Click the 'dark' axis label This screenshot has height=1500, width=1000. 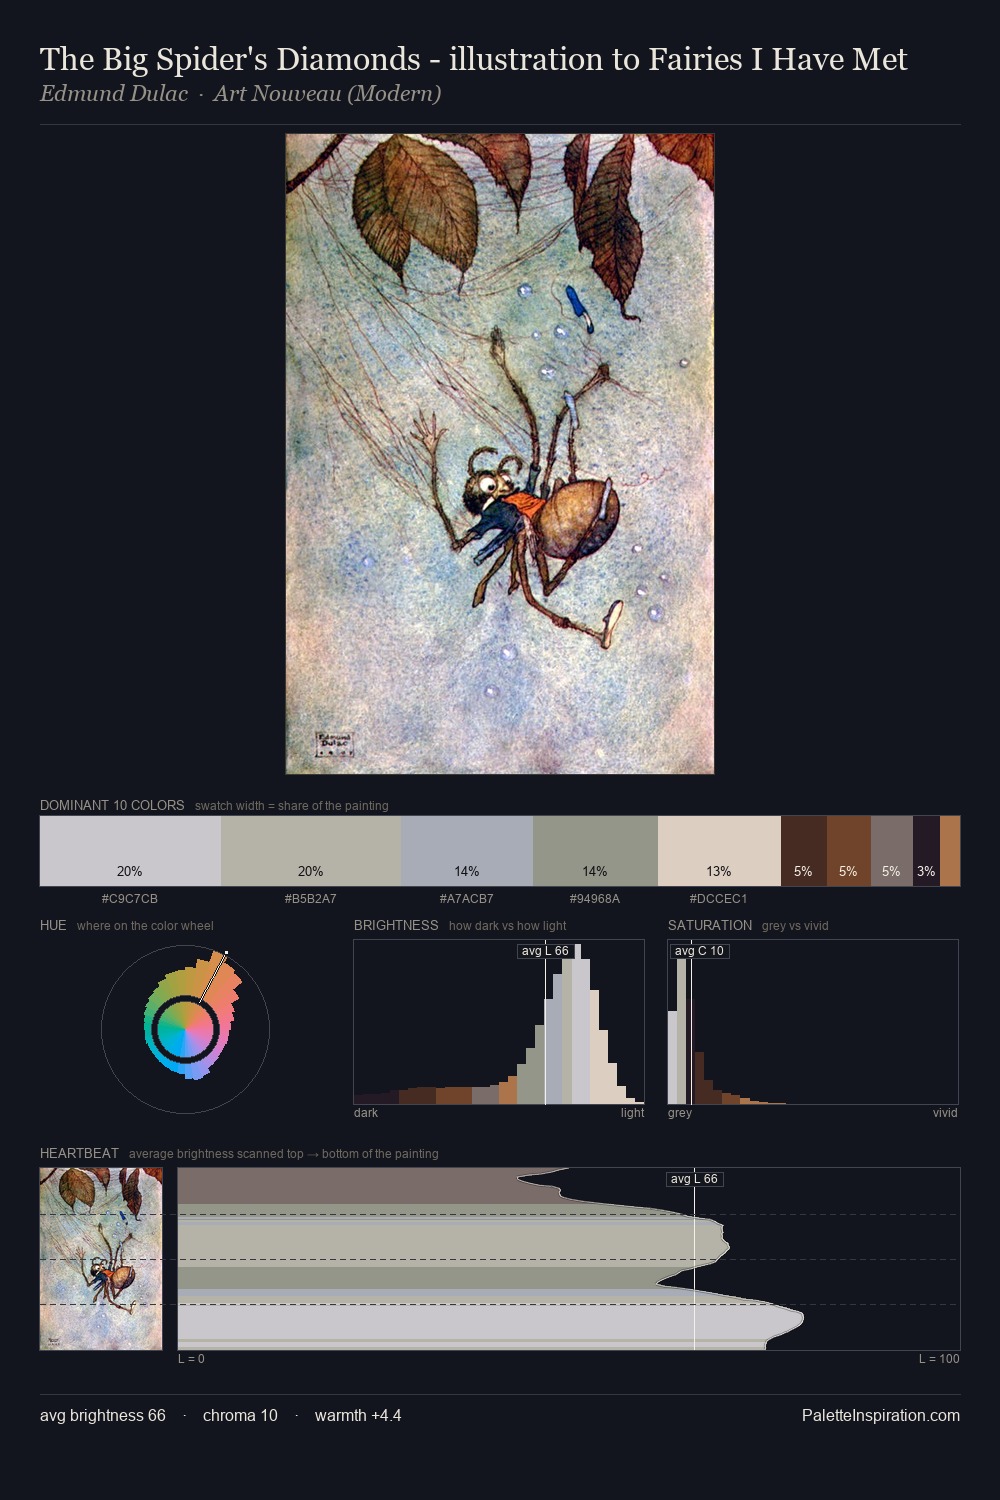pos(366,1113)
